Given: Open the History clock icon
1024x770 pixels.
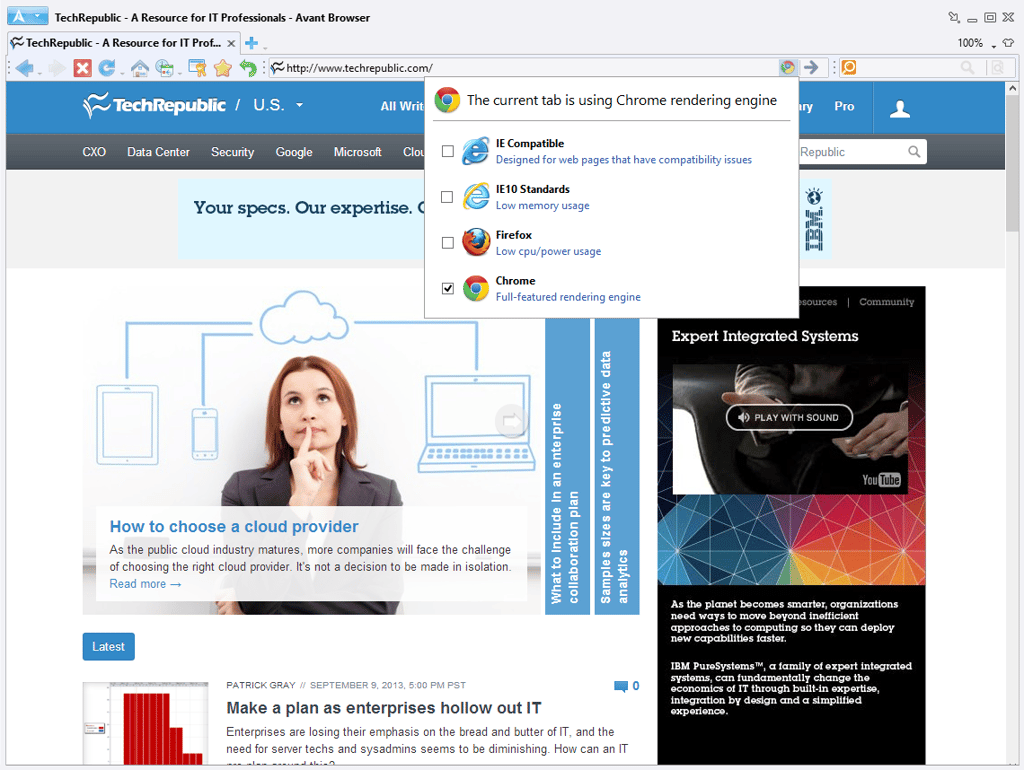Looking at the screenshot, I should pyautogui.click(x=164, y=68).
